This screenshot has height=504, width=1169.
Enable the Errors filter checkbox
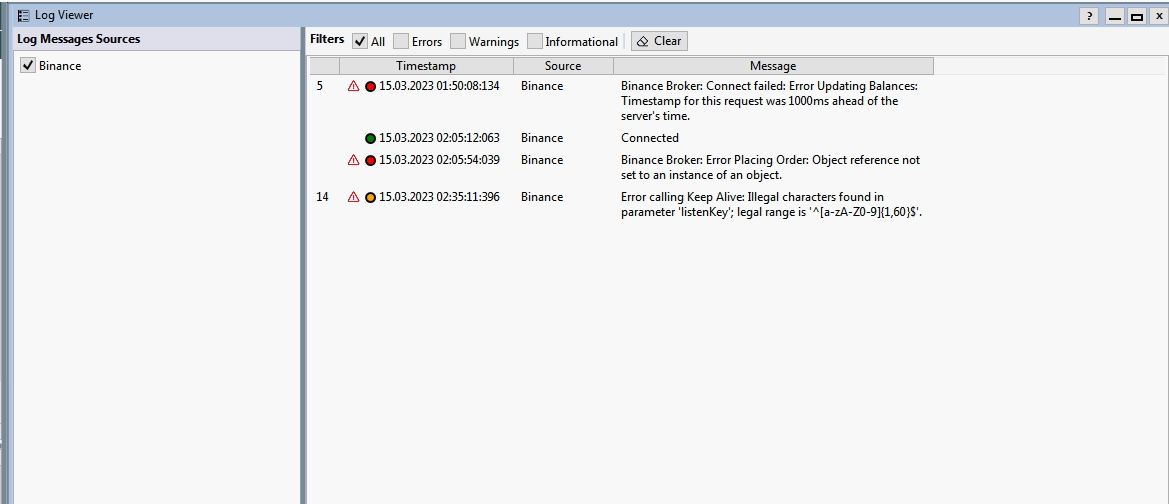click(401, 41)
